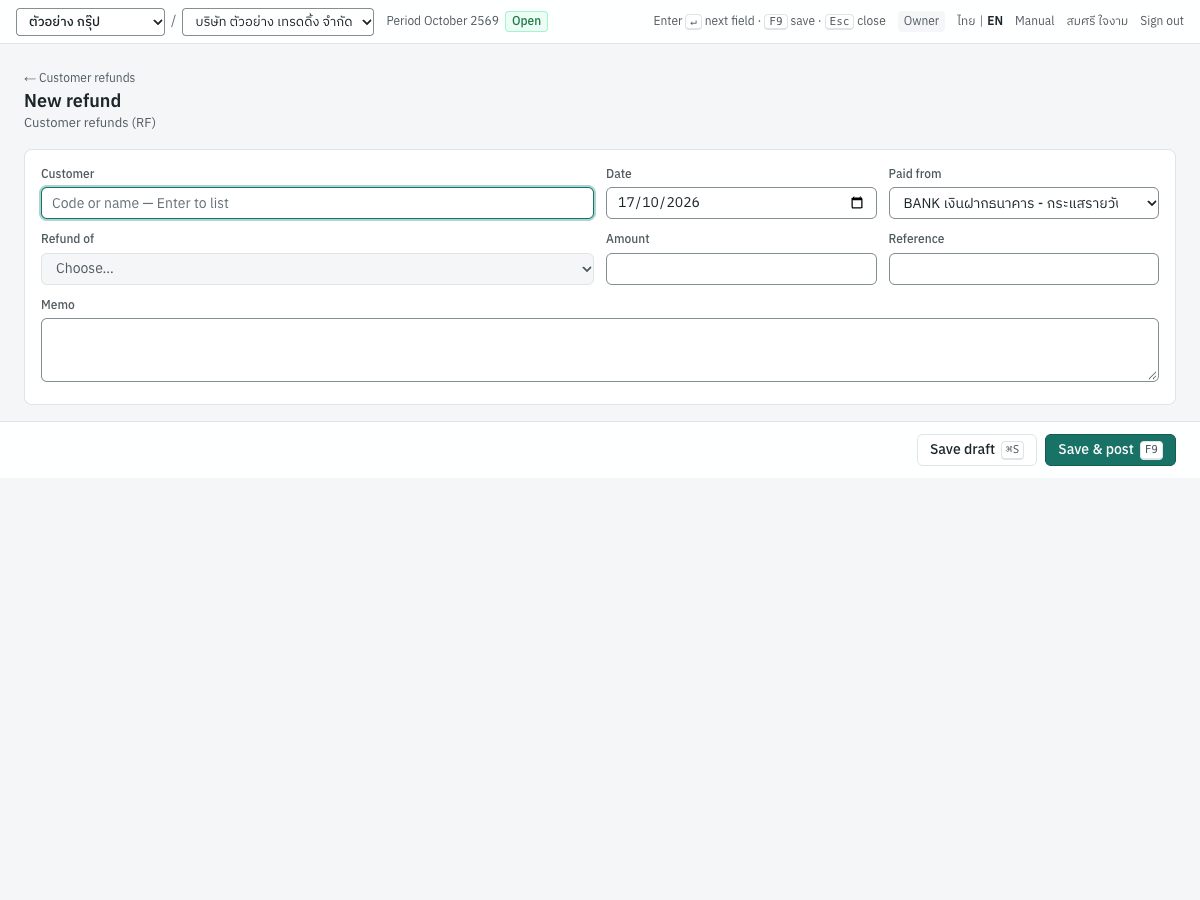The height and width of the screenshot is (900, 1200).
Task: Focus the Amount input field
Action: [x=741, y=269]
